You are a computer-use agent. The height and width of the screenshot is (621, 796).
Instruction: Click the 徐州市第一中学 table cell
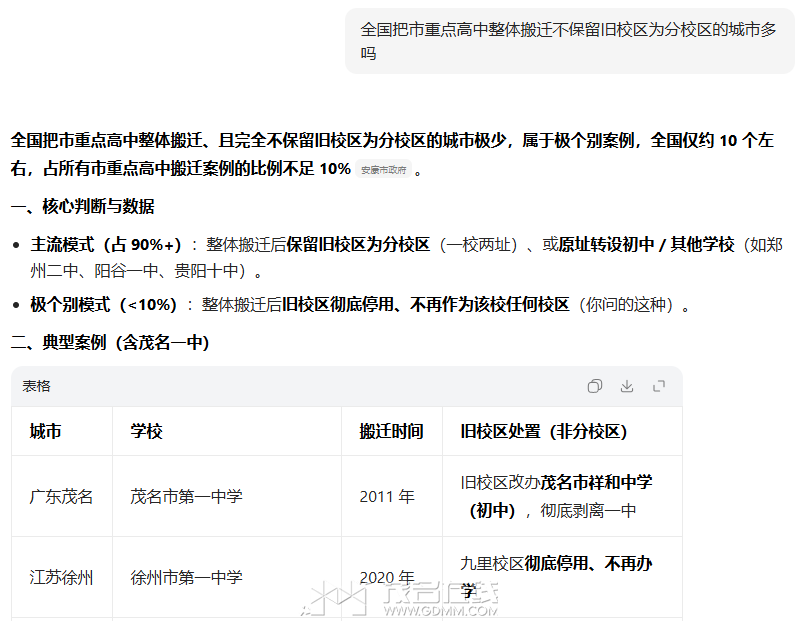186,577
